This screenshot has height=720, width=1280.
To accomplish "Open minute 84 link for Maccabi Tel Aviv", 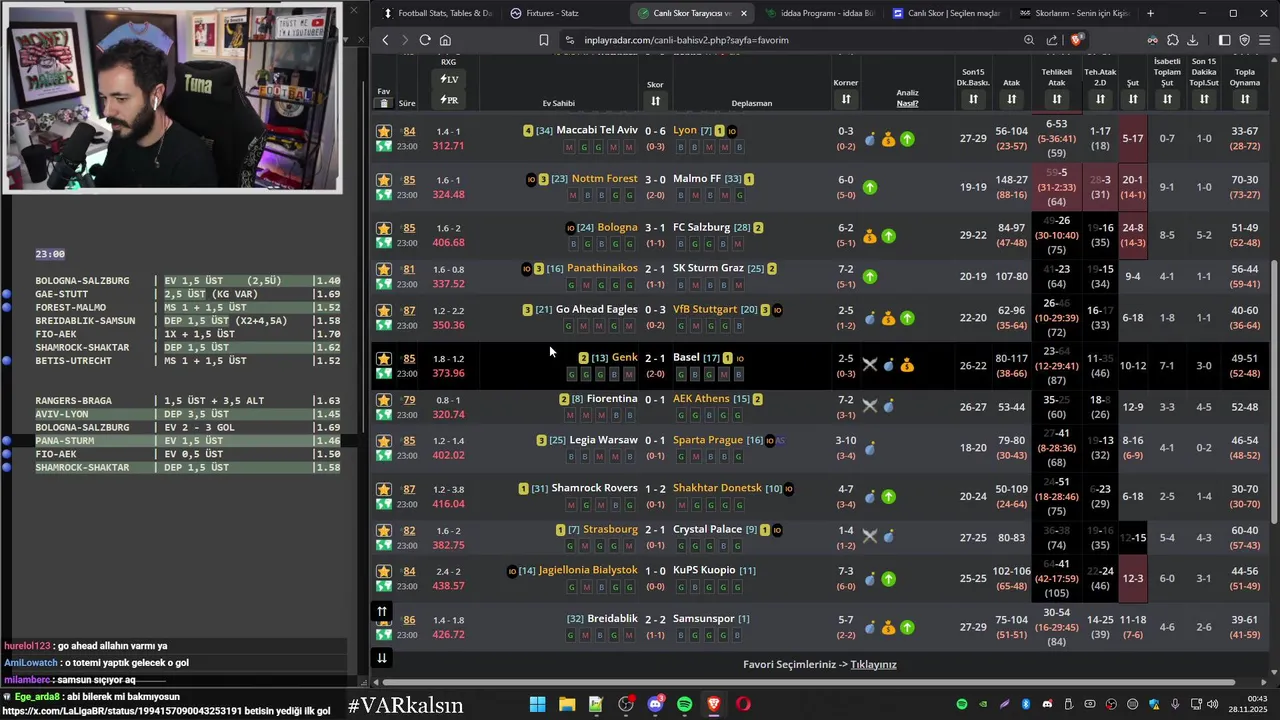I will (409, 131).
